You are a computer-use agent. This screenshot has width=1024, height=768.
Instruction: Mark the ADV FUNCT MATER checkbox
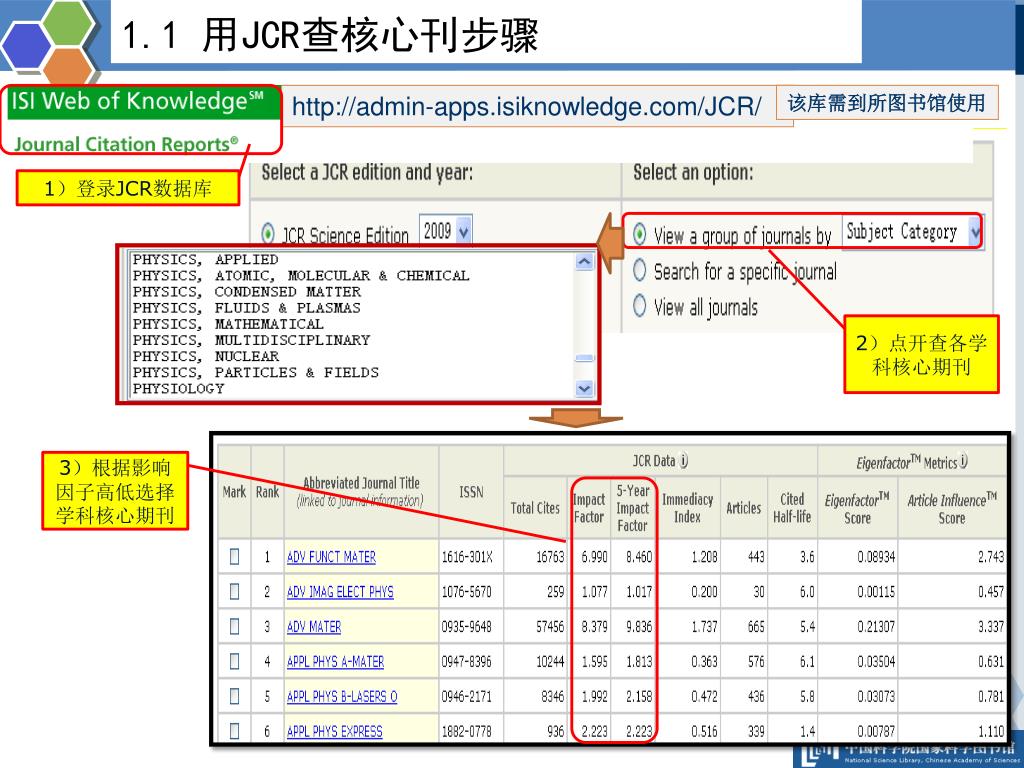coord(234,556)
